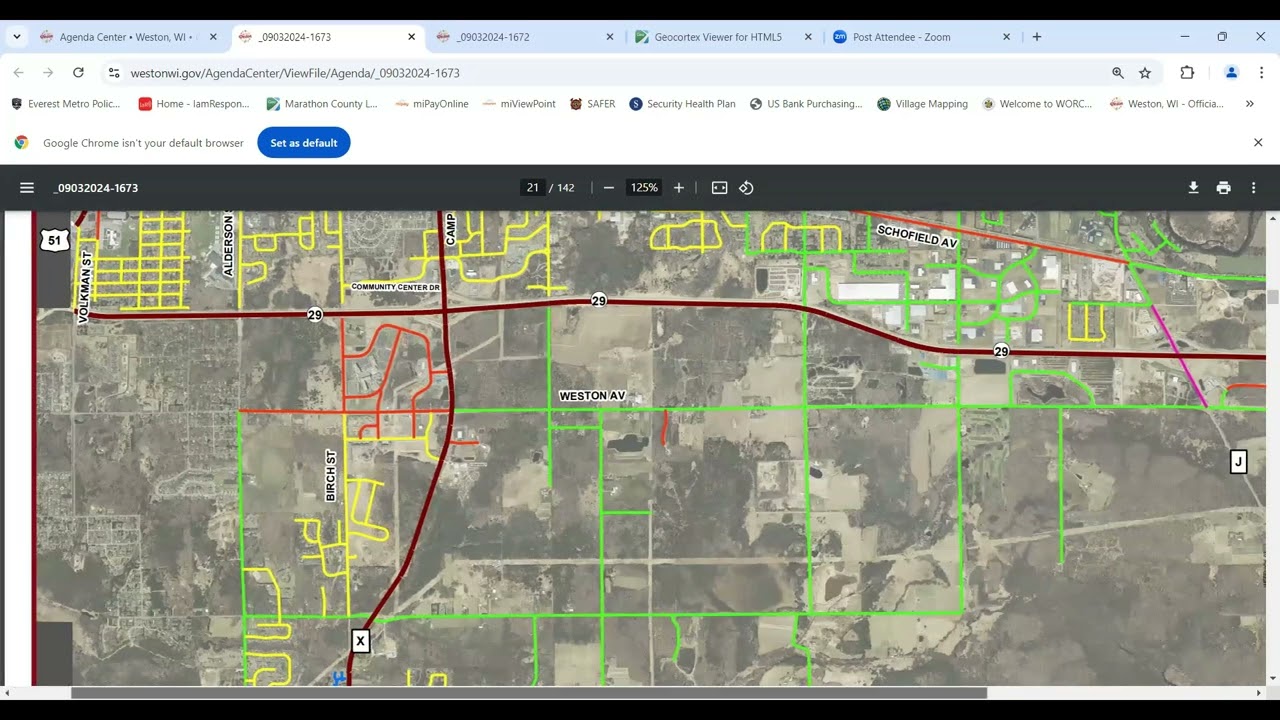The height and width of the screenshot is (720, 1280).
Task: Print the PDF document
Action: tap(1223, 188)
